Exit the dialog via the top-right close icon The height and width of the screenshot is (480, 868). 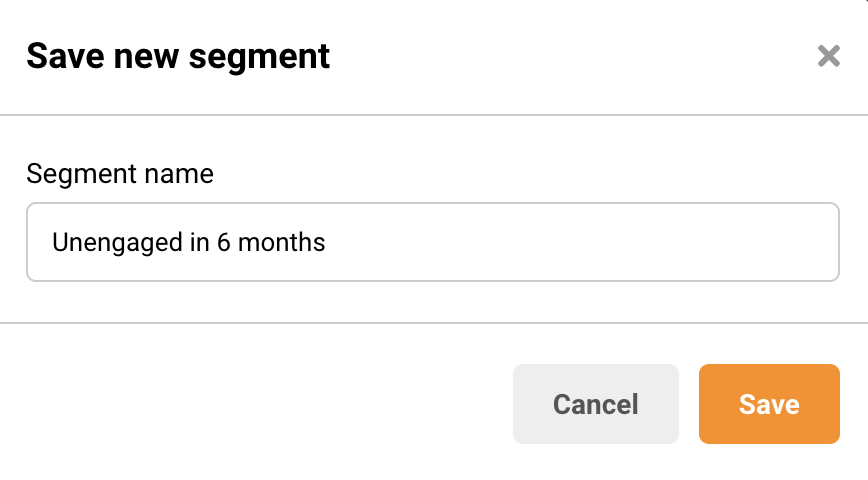[828, 56]
